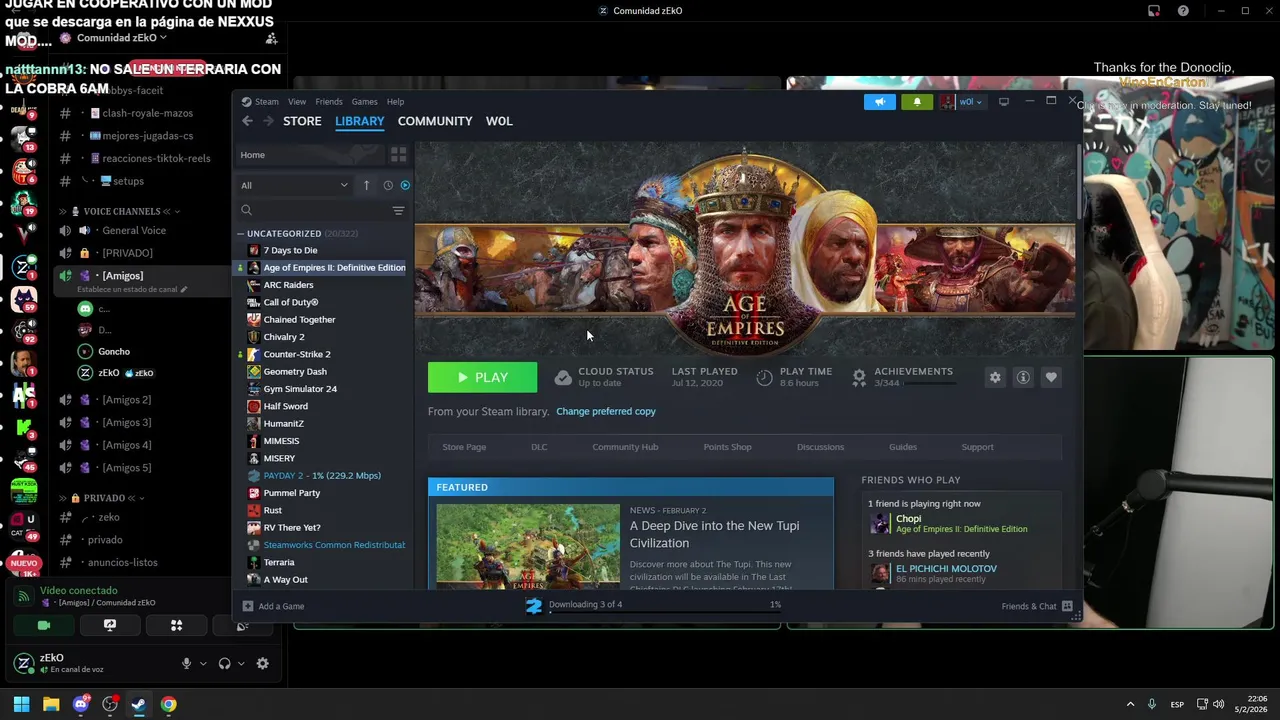The image size is (1280, 720).
Task: Open Friends & Chat at bottom right
Action: (1036, 606)
